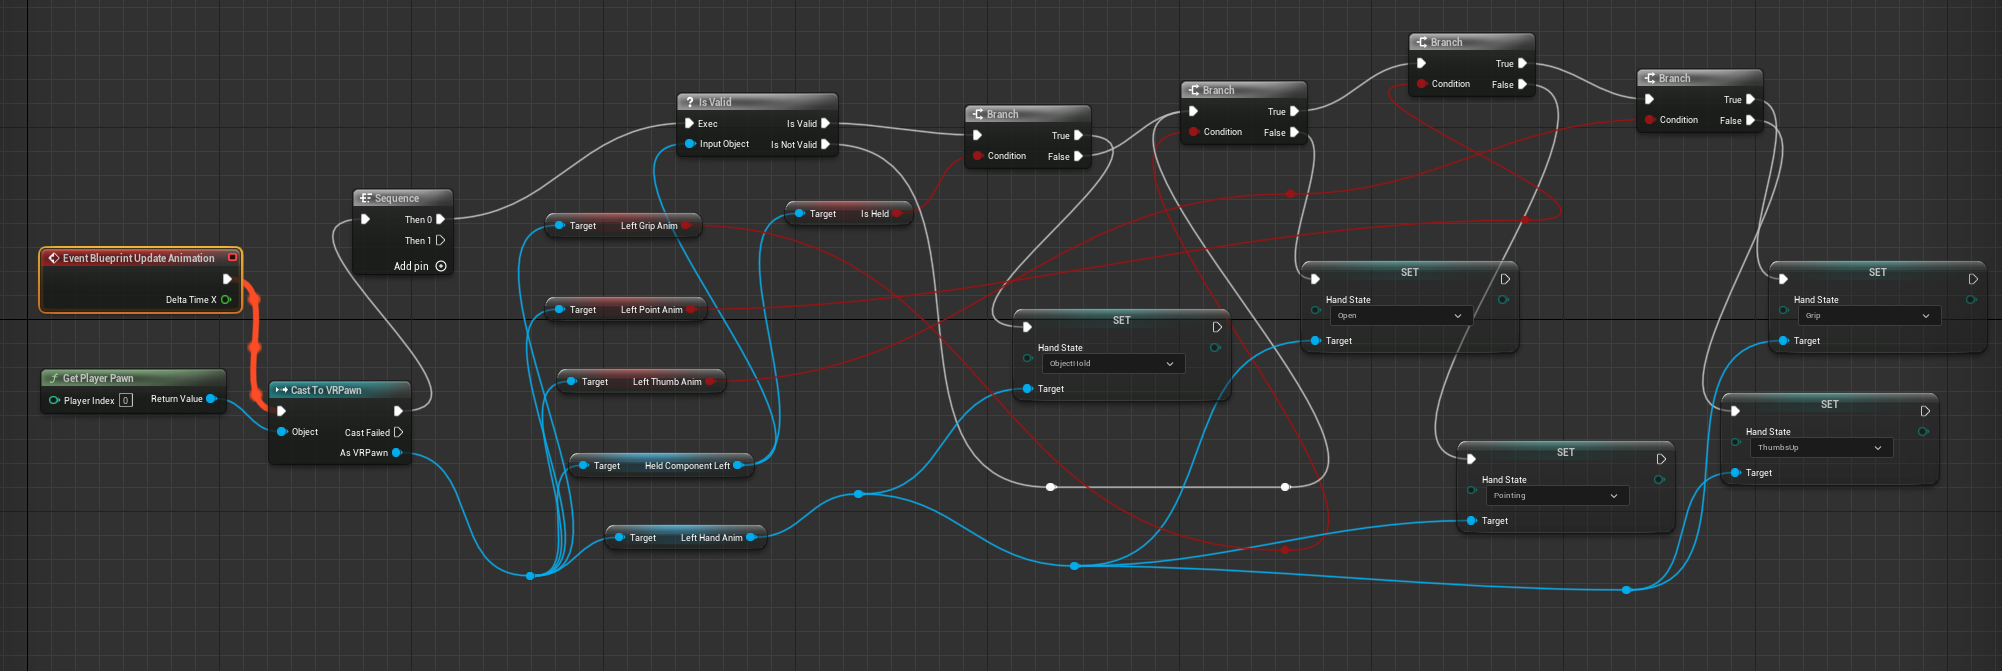Click the Cast Failed exec pin
Image resolution: width=2002 pixels, height=671 pixels.
tap(398, 433)
